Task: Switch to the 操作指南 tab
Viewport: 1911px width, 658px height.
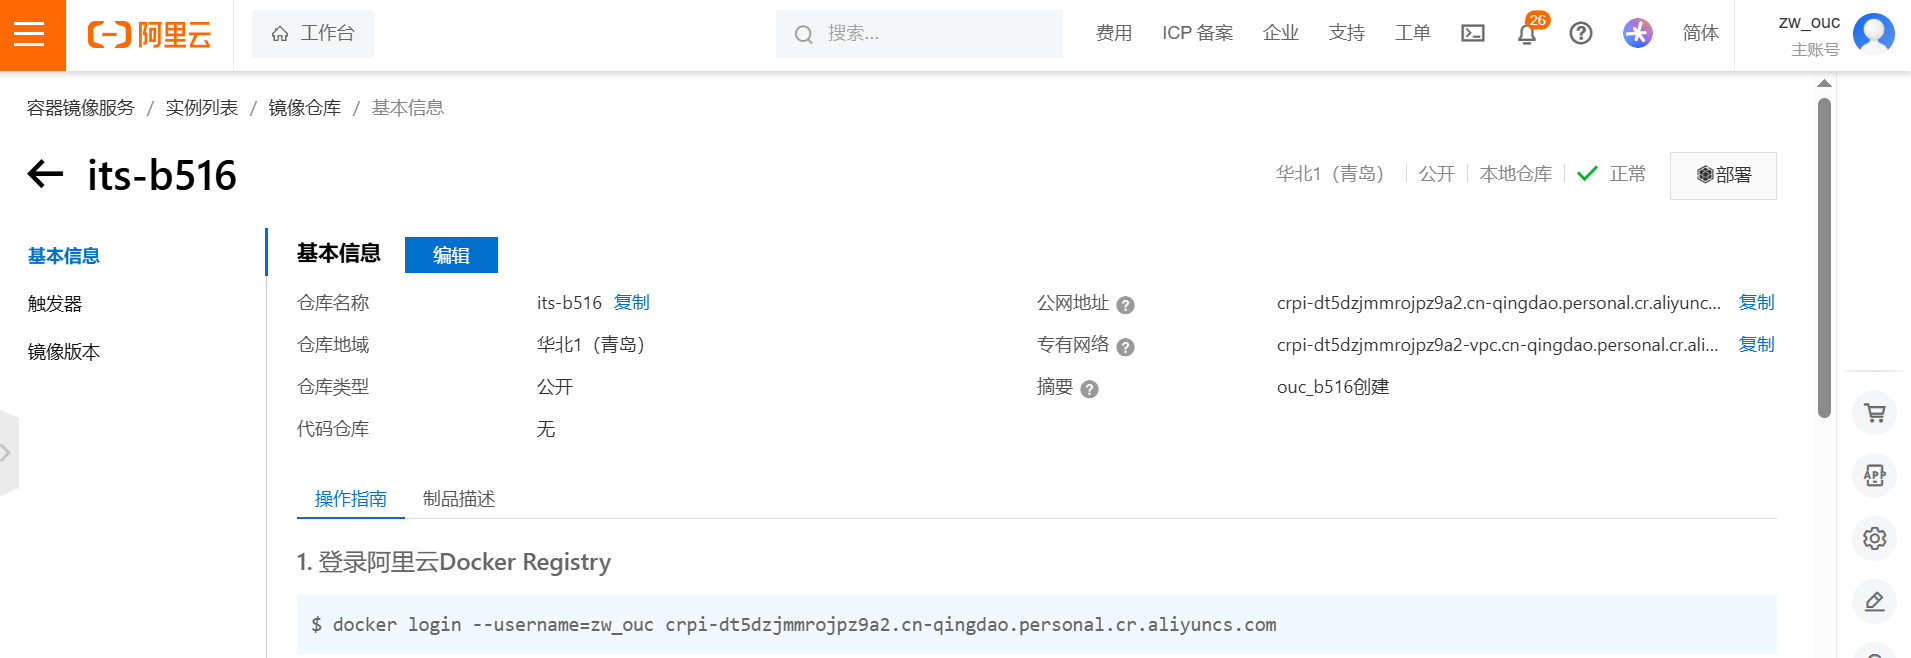Action: tap(351, 499)
